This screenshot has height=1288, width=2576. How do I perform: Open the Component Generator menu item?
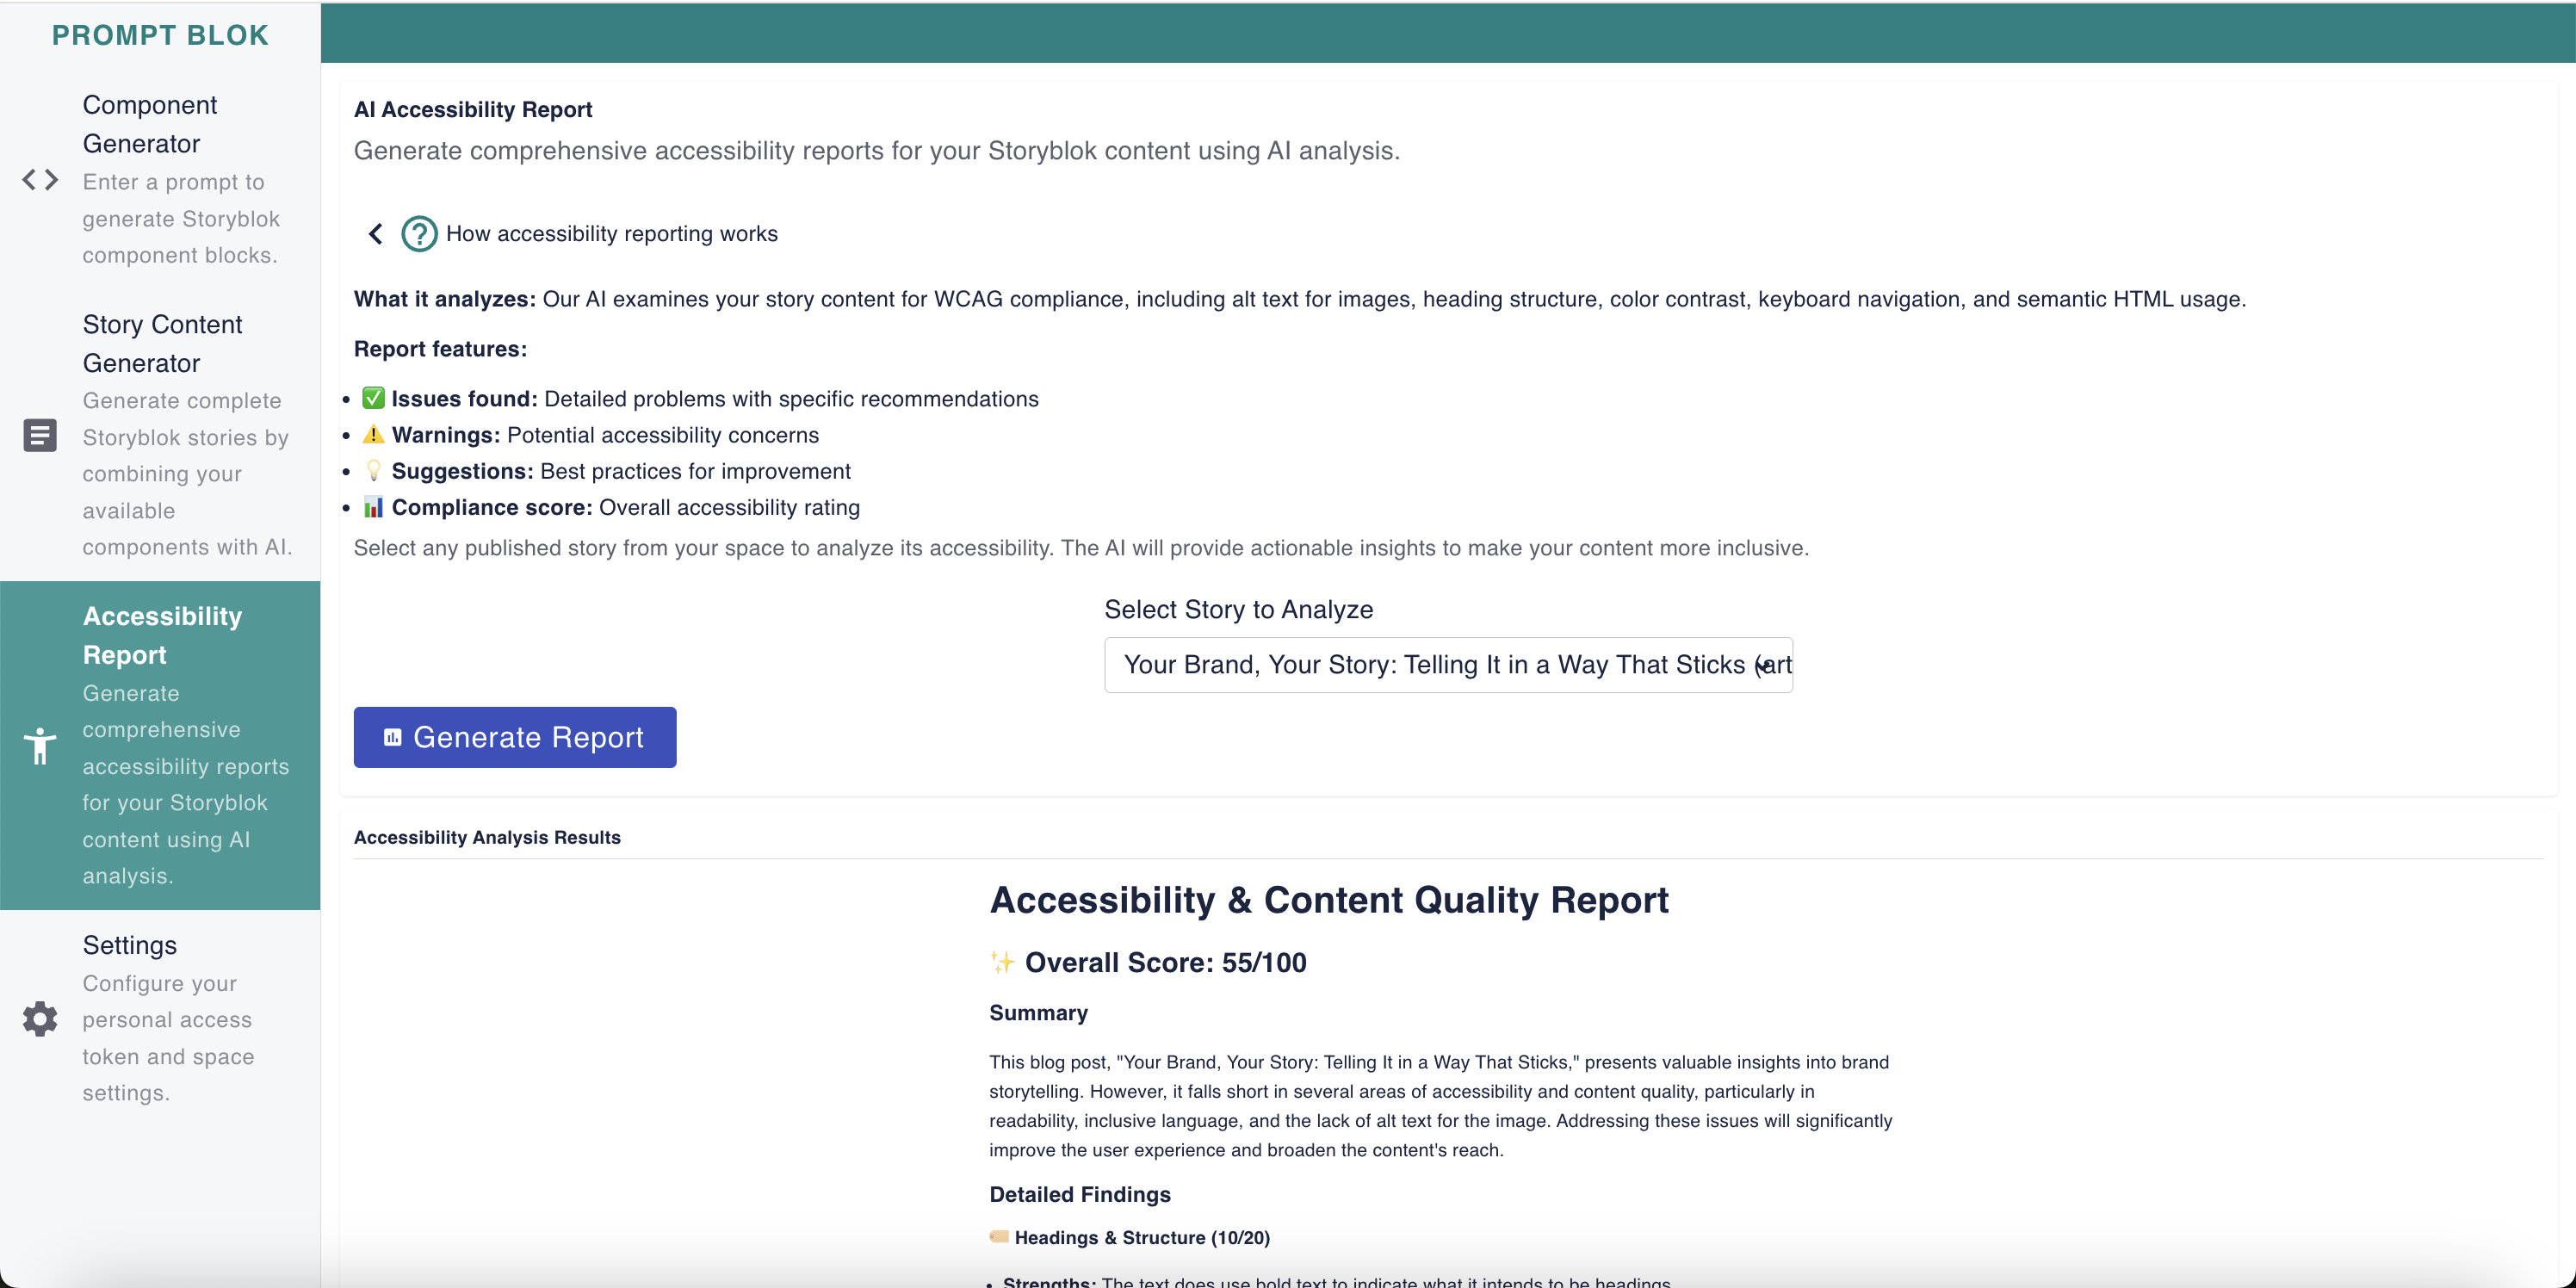(x=150, y=124)
